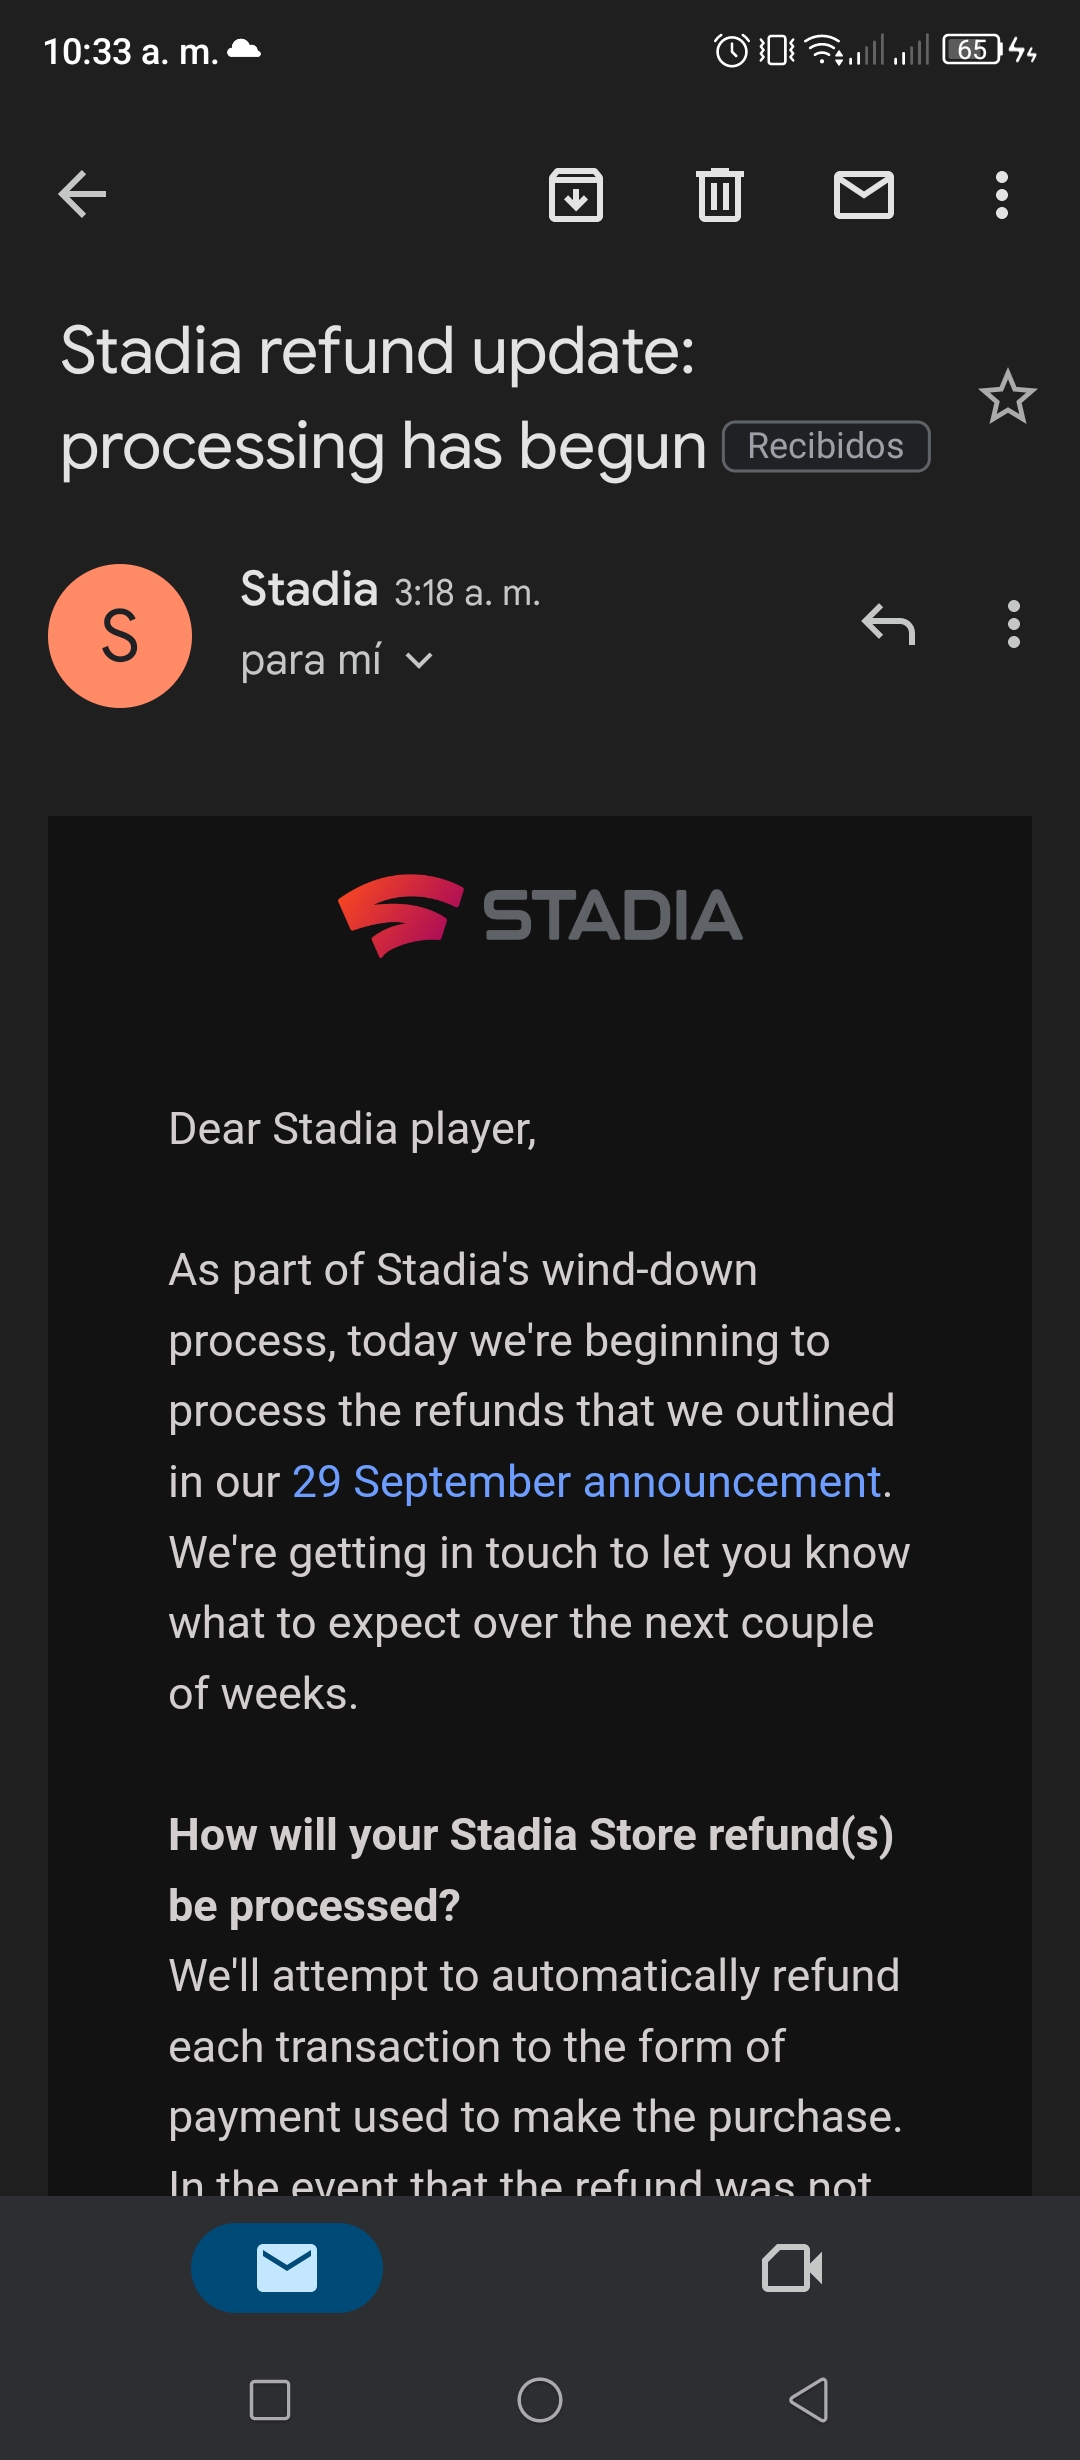Archive this email with the archive icon
Screen dimensions: 1080x2460
pyautogui.click(x=576, y=194)
